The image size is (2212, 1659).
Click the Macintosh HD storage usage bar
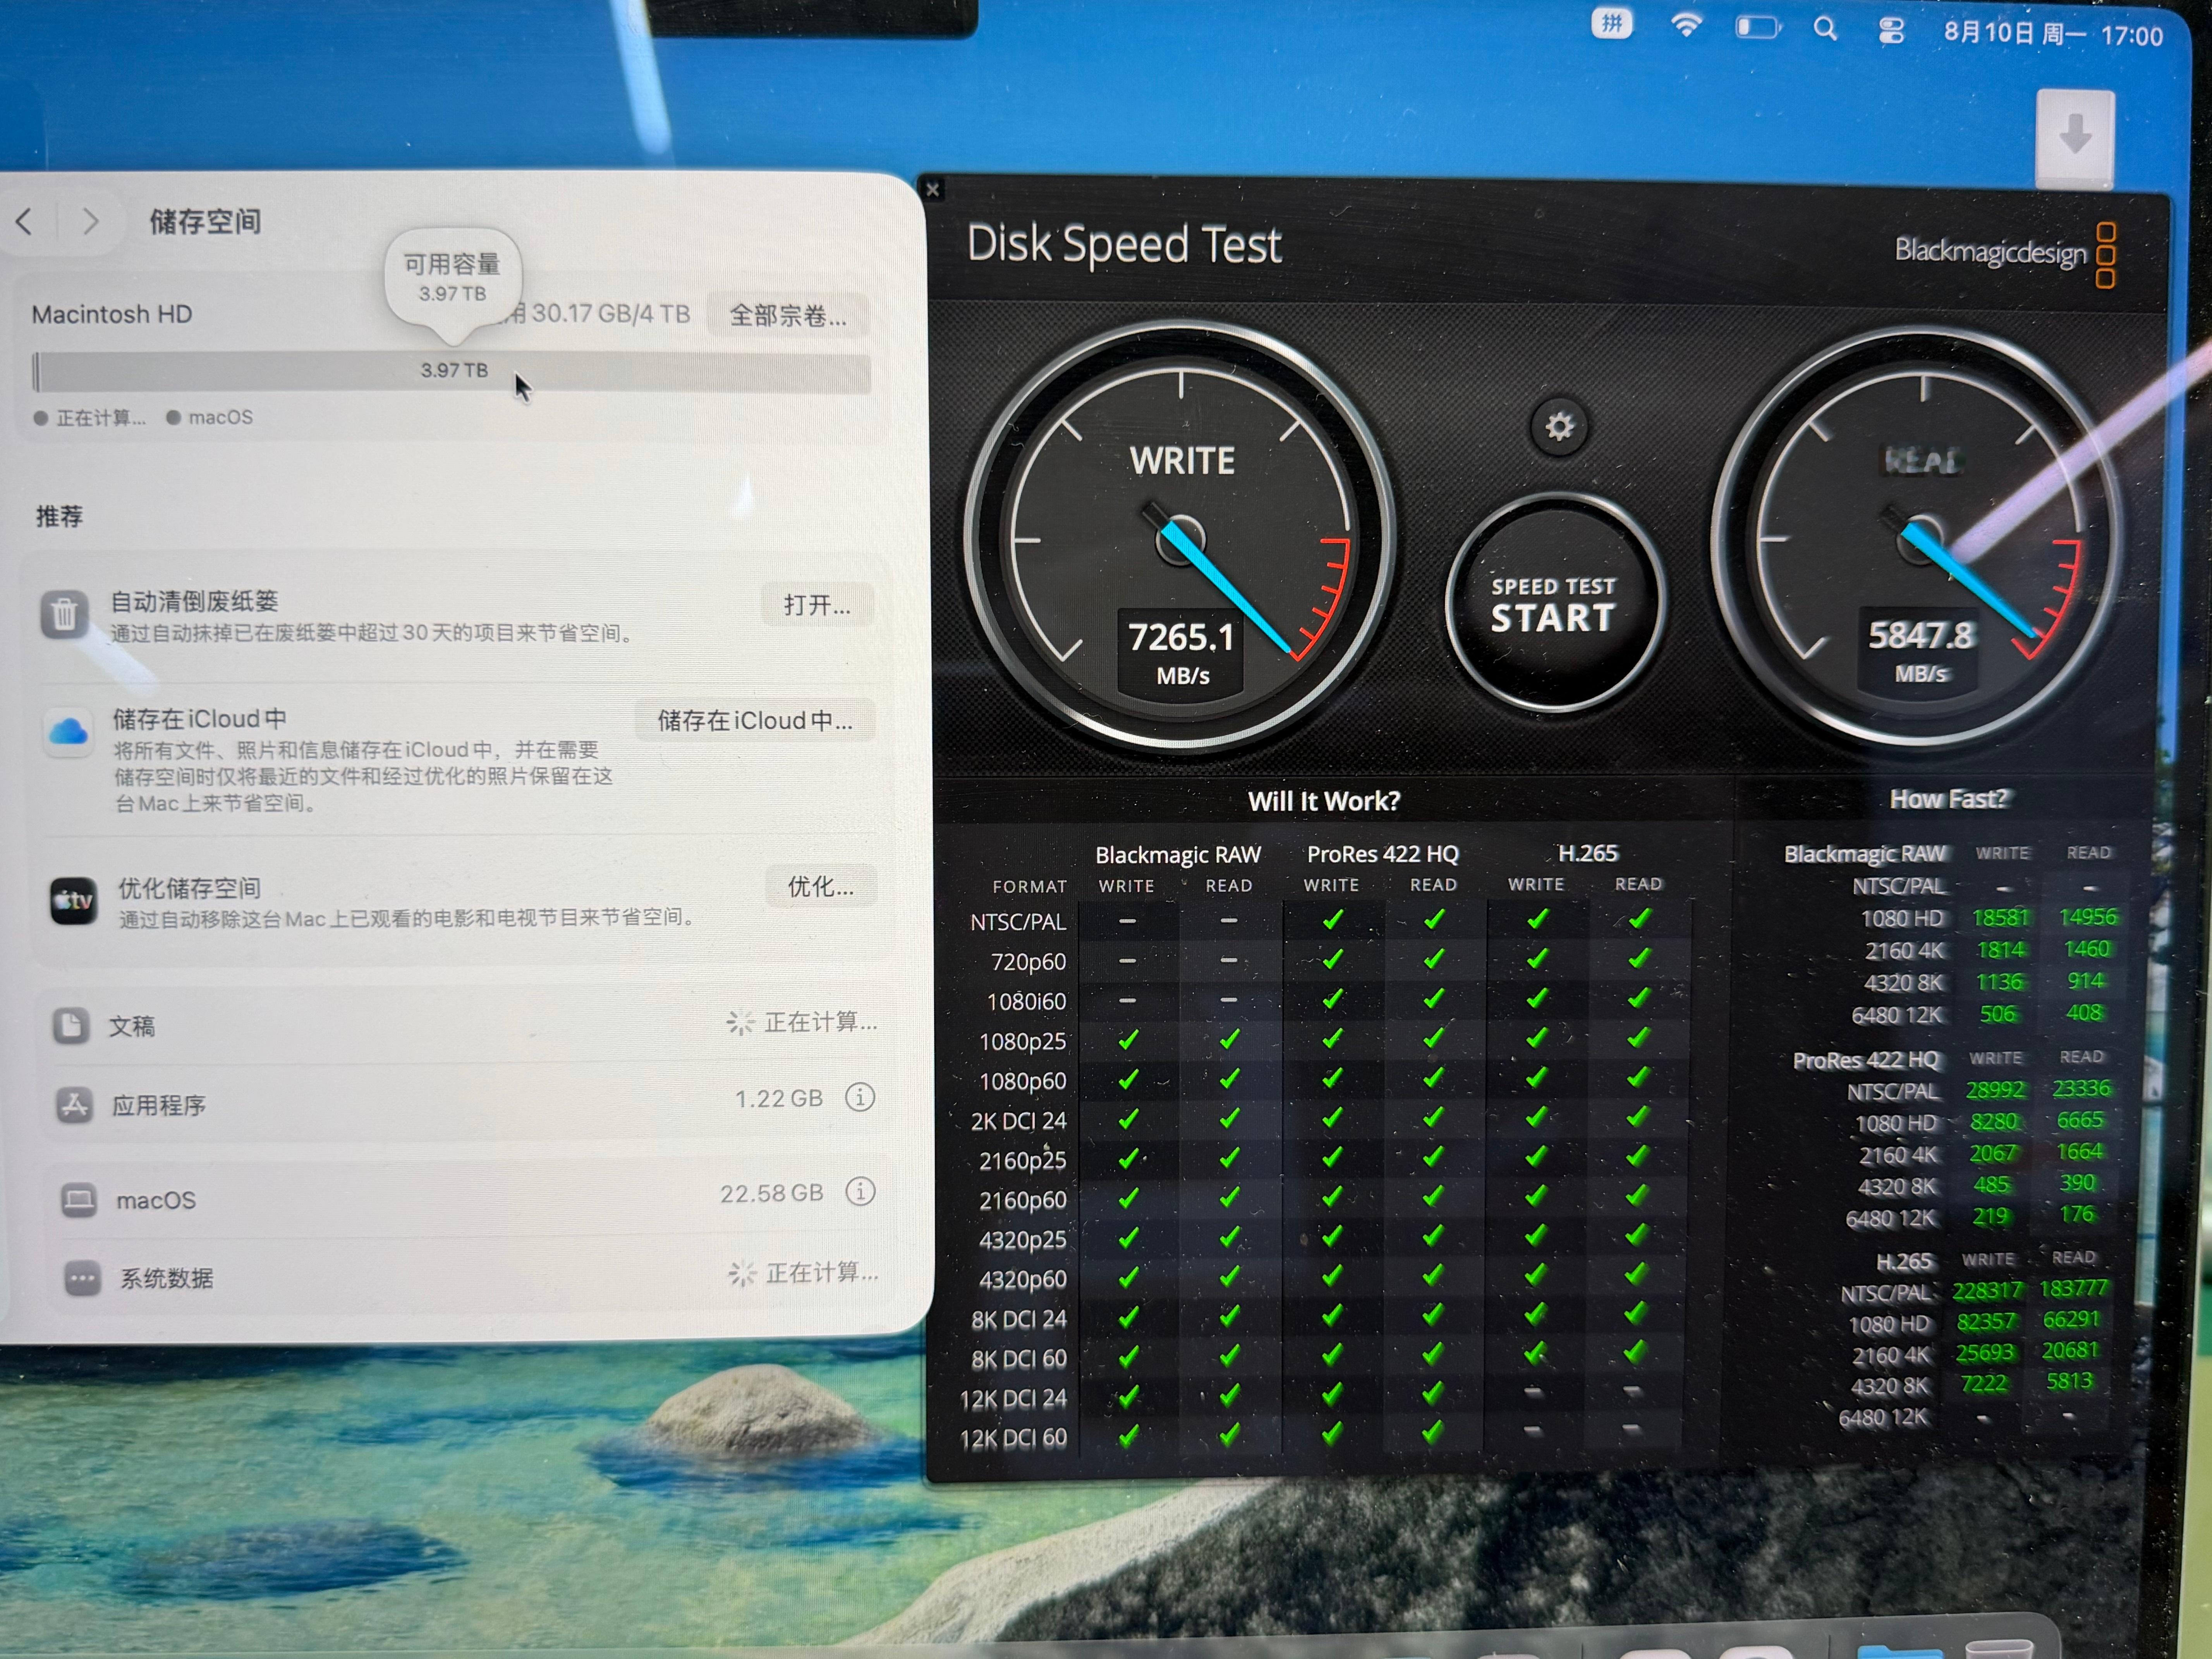tap(451, 372)
